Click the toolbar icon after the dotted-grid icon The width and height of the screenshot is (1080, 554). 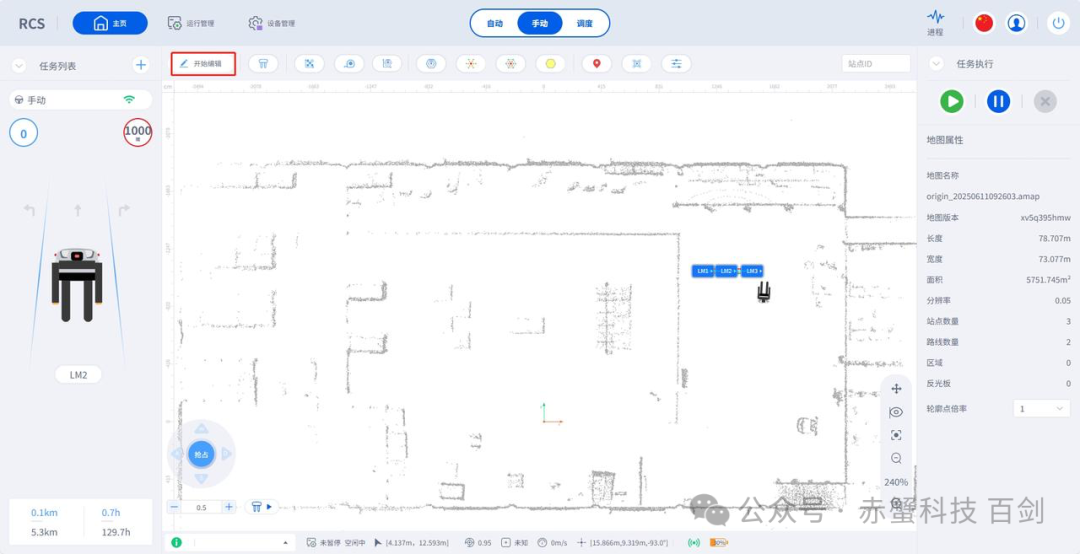[x=349, y=64]
